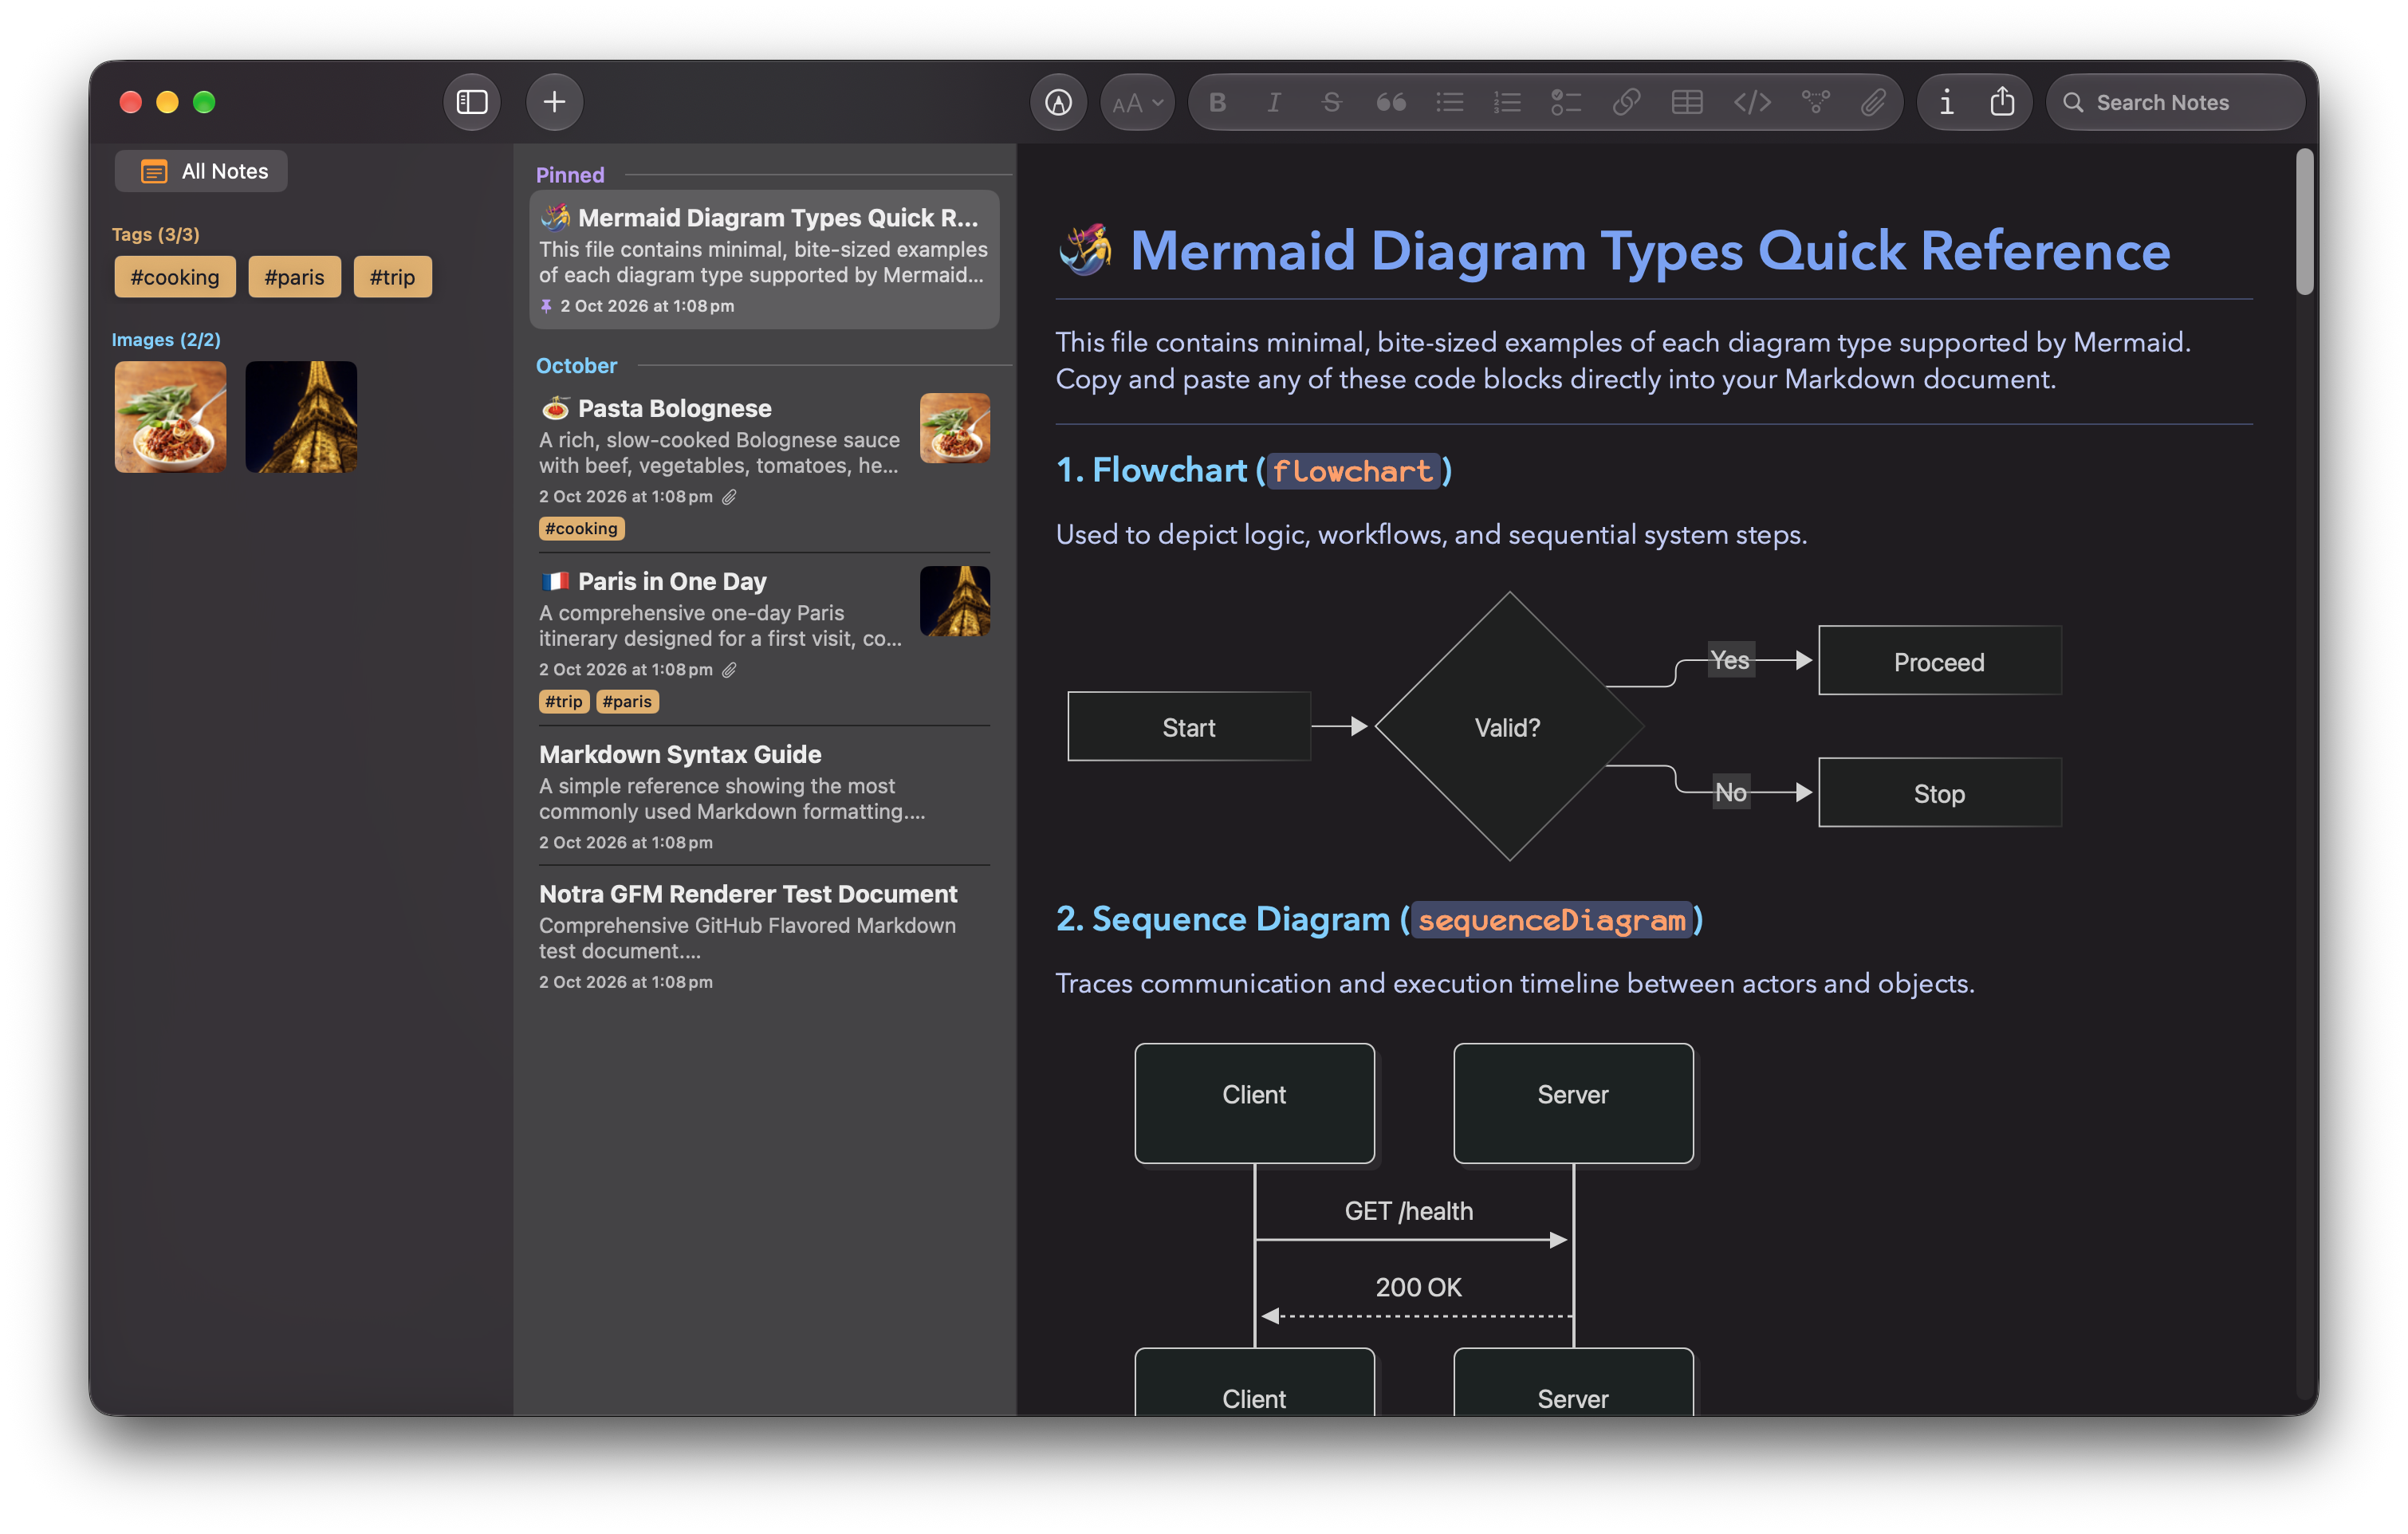
Task: Filter by #cooking tag in sidebar
Action: (x=175, y=277)
